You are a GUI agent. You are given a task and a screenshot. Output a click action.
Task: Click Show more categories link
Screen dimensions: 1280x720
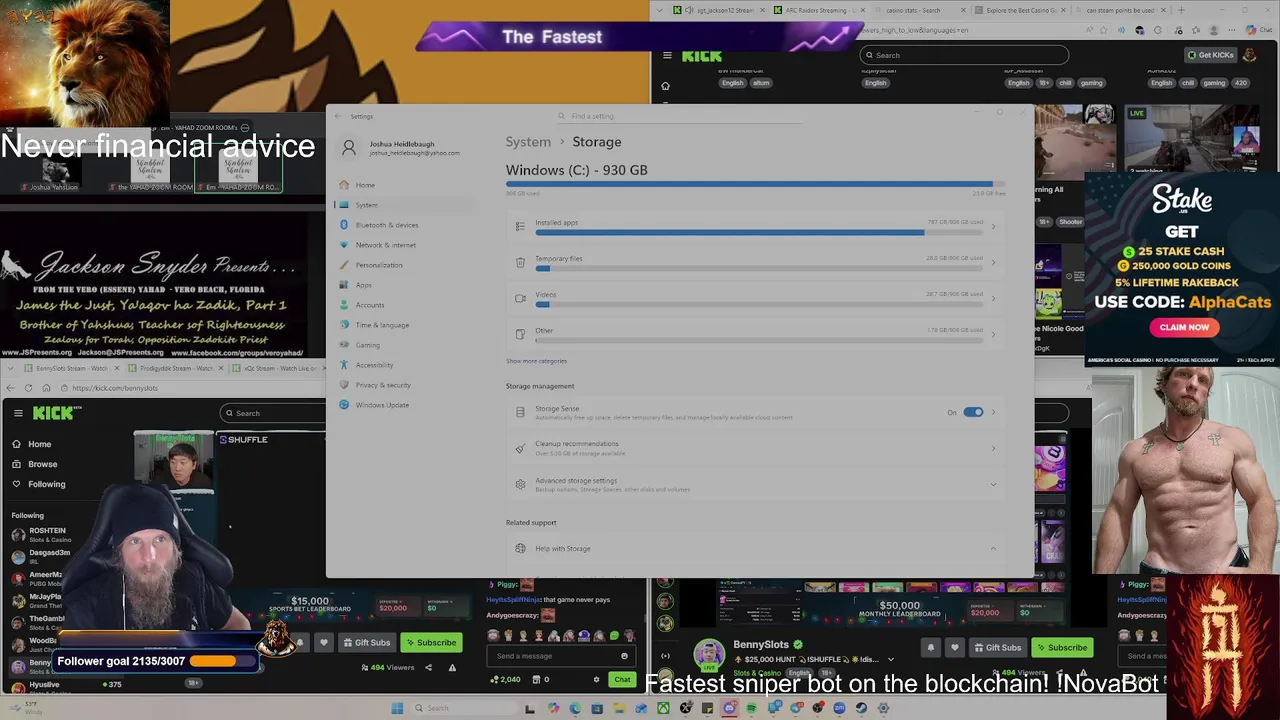click(536, 361)
